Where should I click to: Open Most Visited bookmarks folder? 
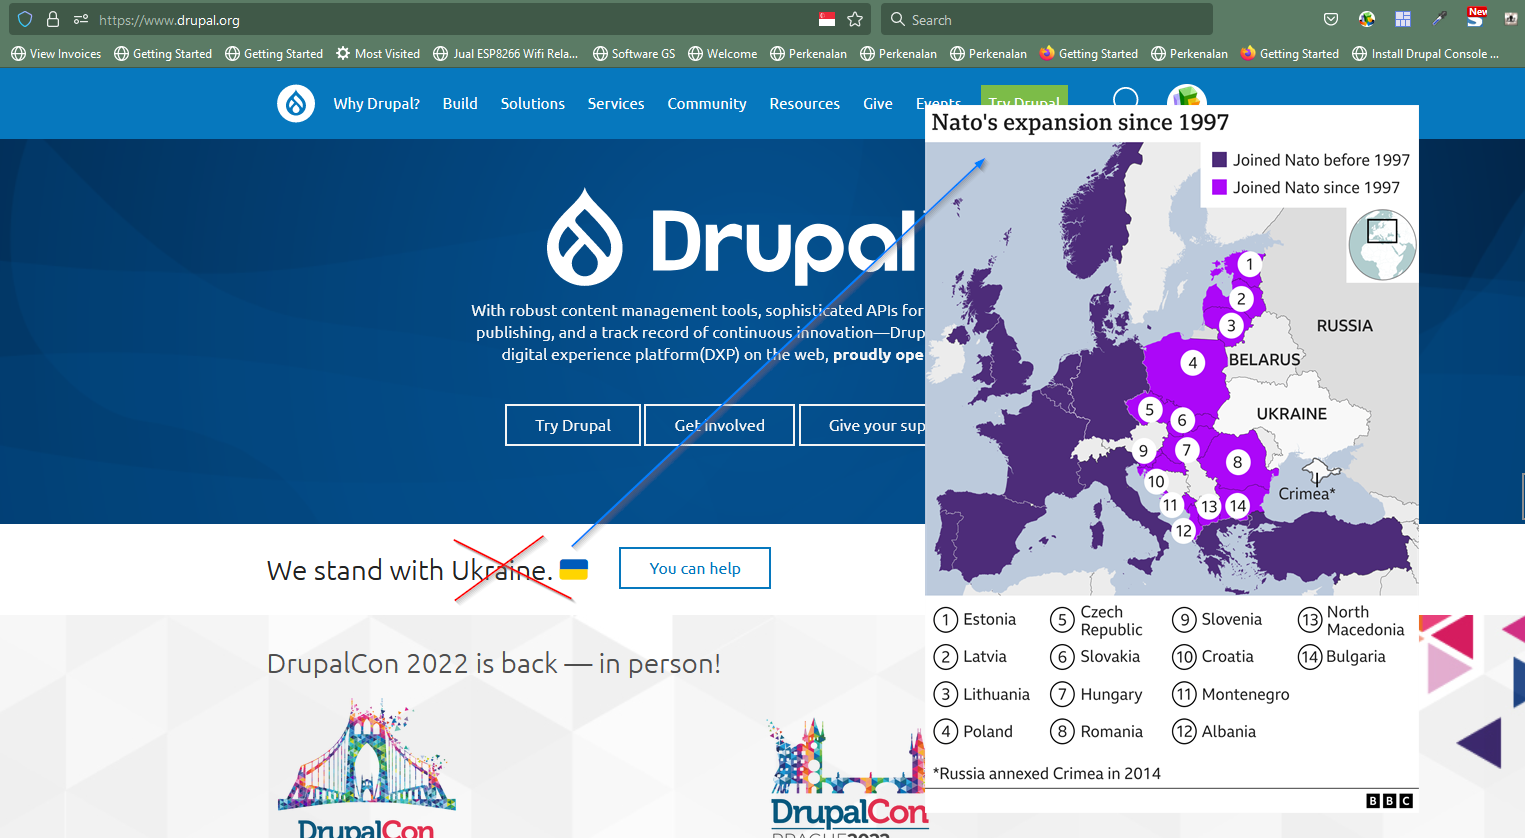click(x=378, y=54)
